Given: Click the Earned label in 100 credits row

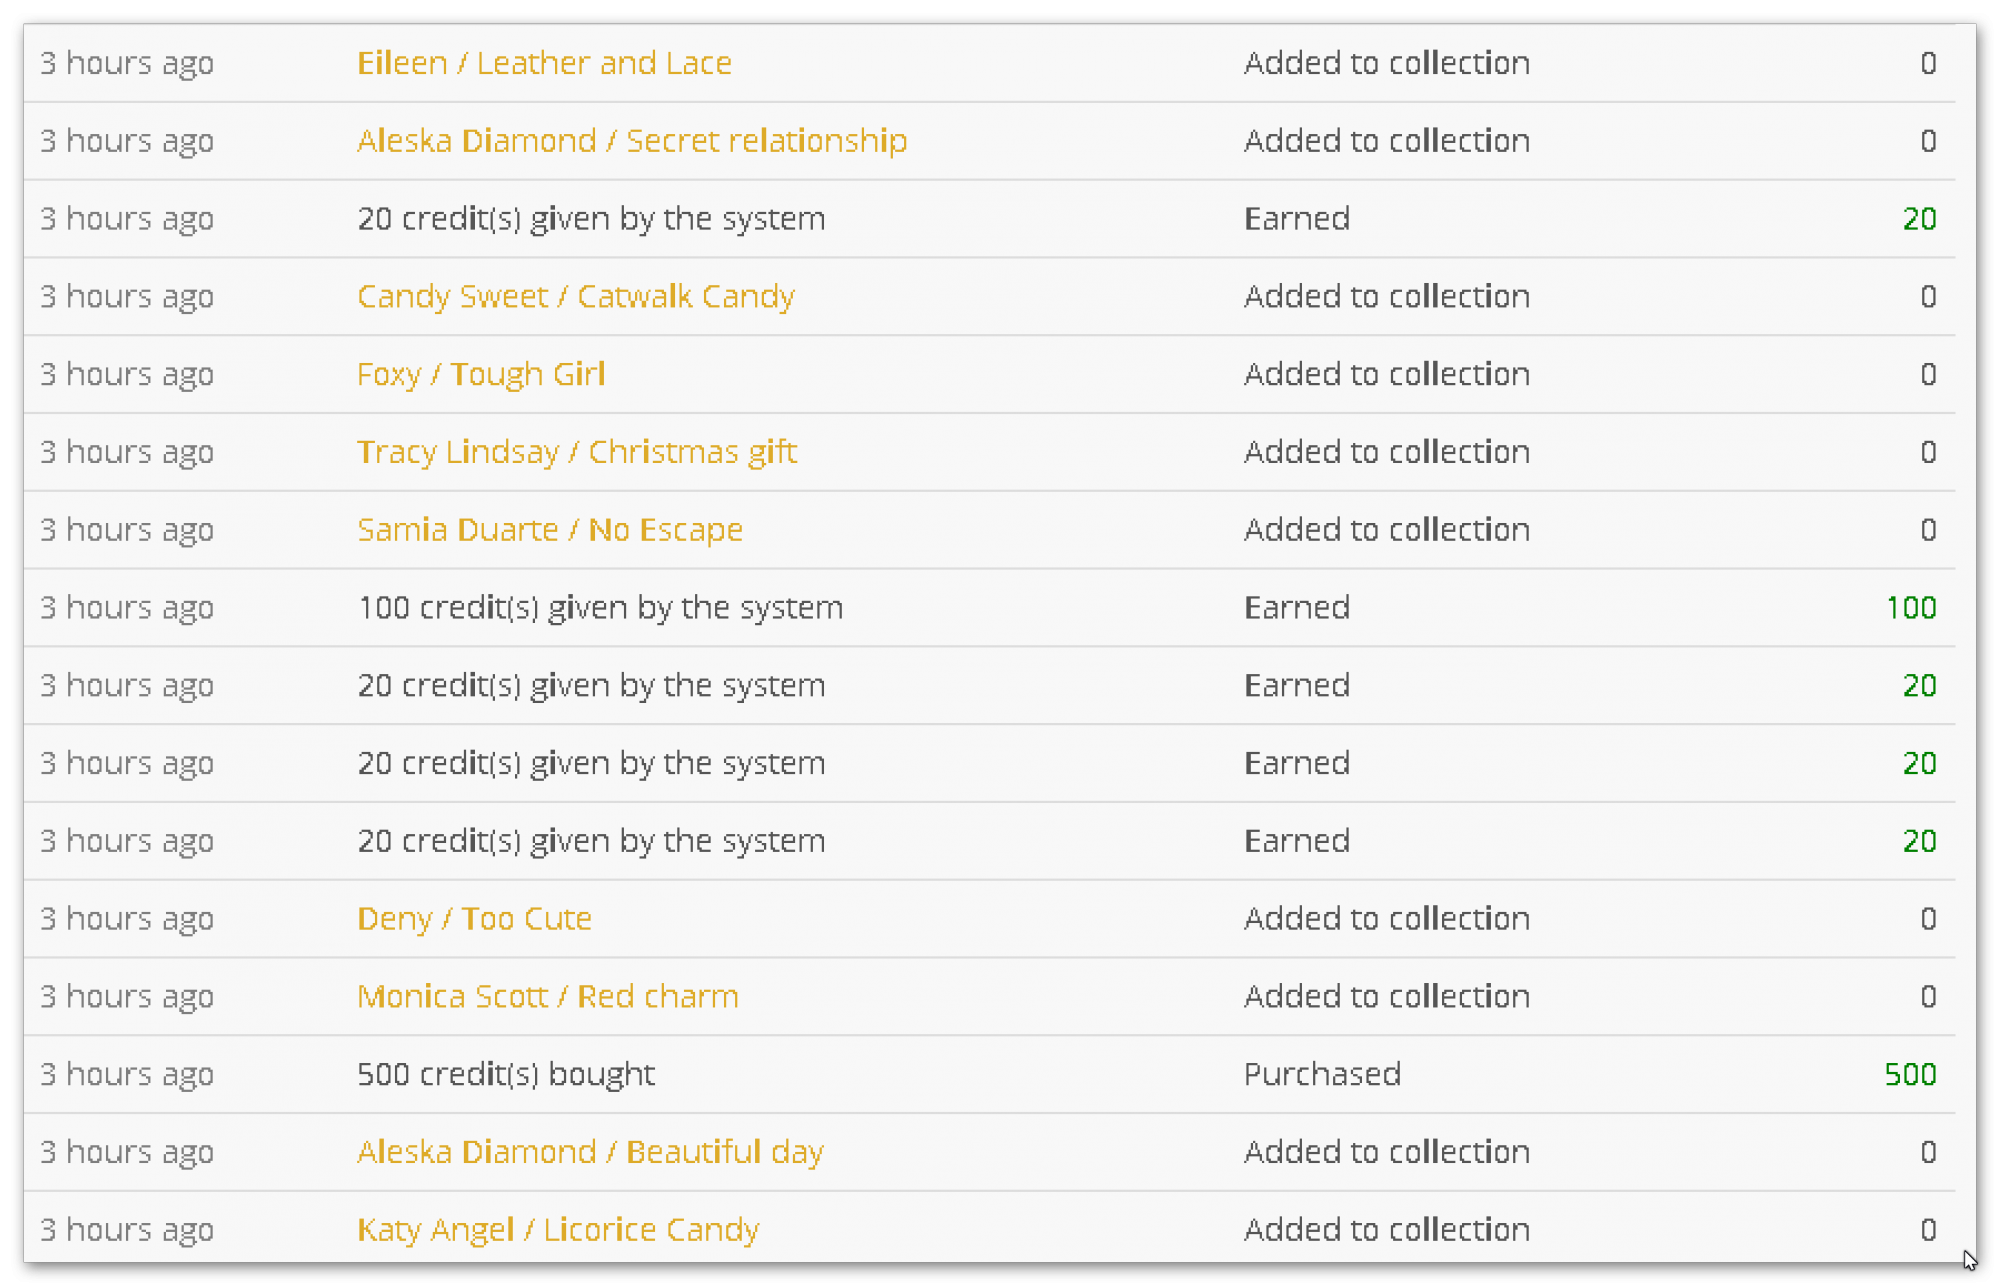Looking at the screenshot, I should [1297, 608].
